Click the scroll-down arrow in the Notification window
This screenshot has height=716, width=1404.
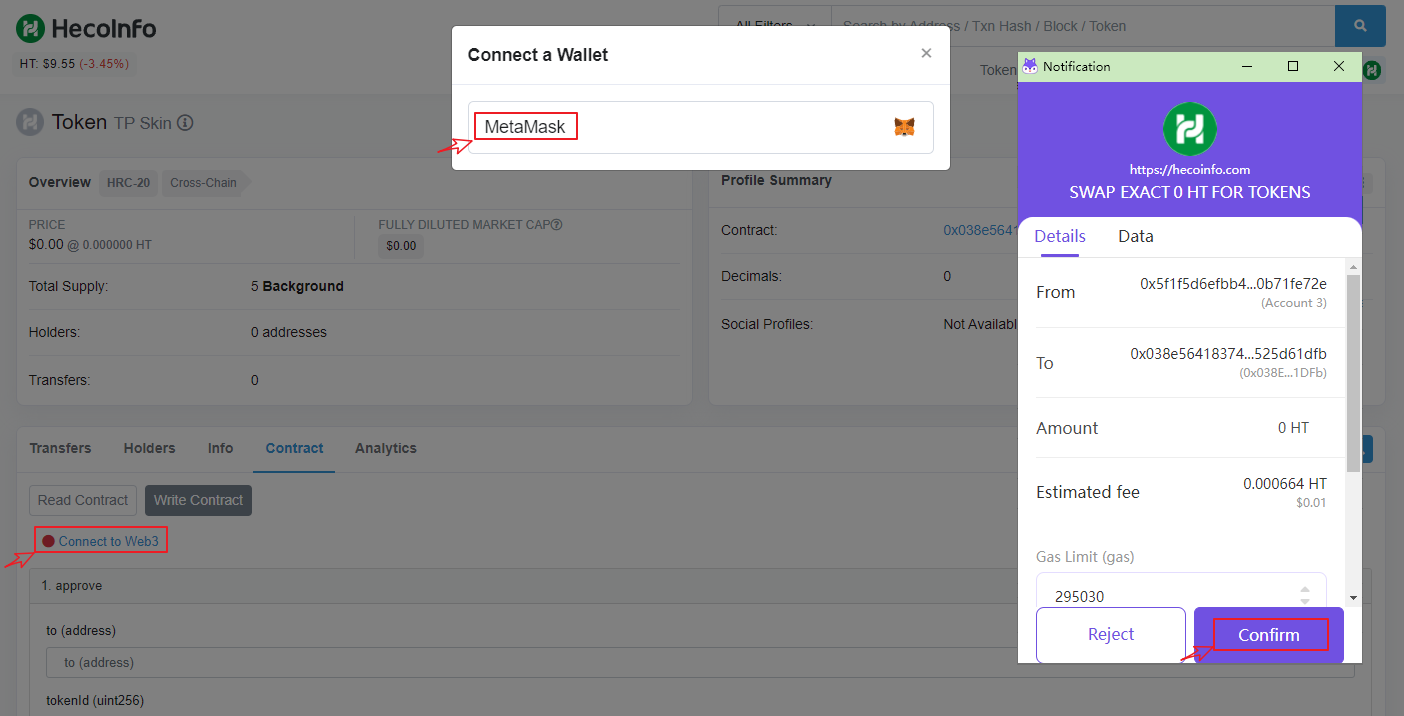click(1353, 597)
